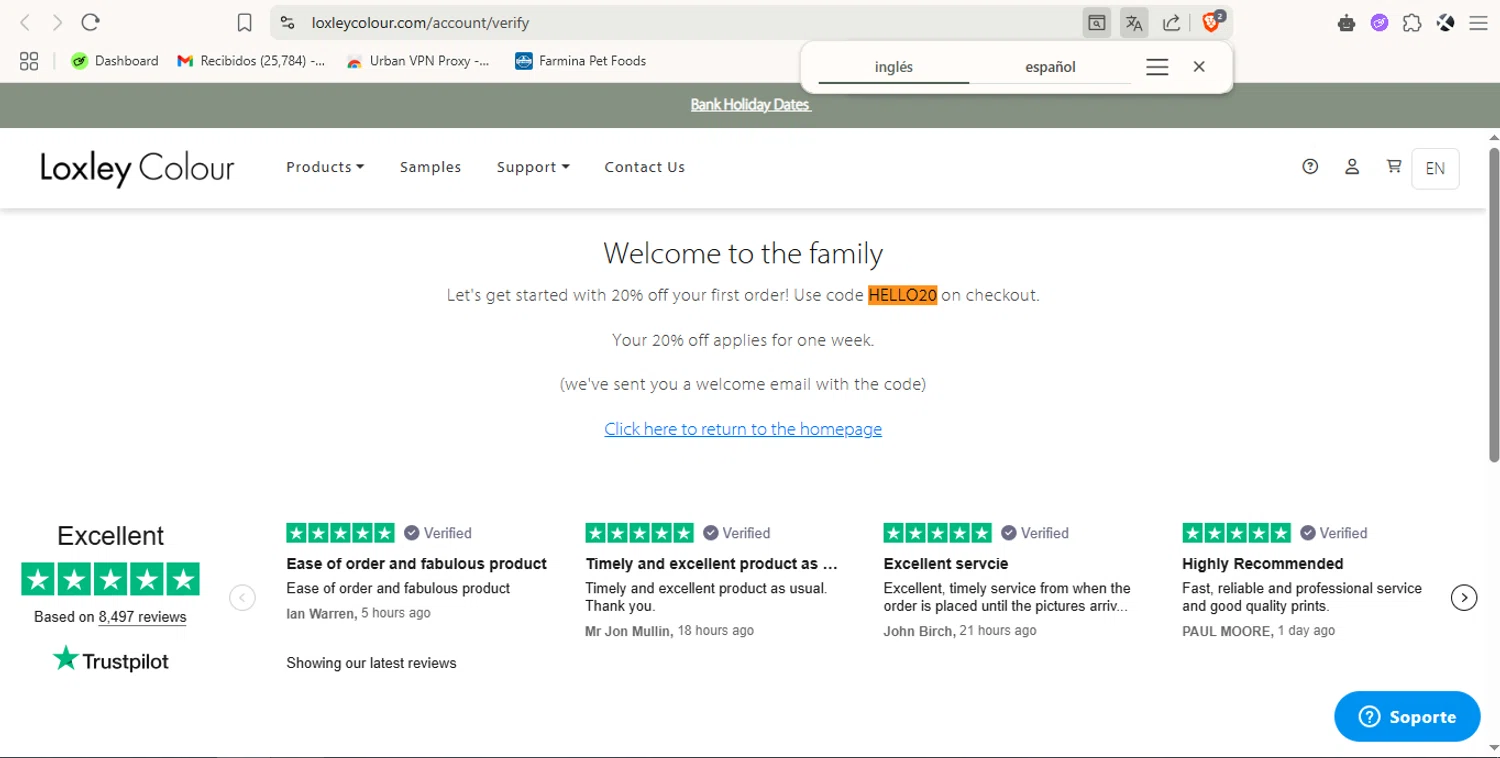
Task: Select the inglés tab in translate popup
Action: 893,67
